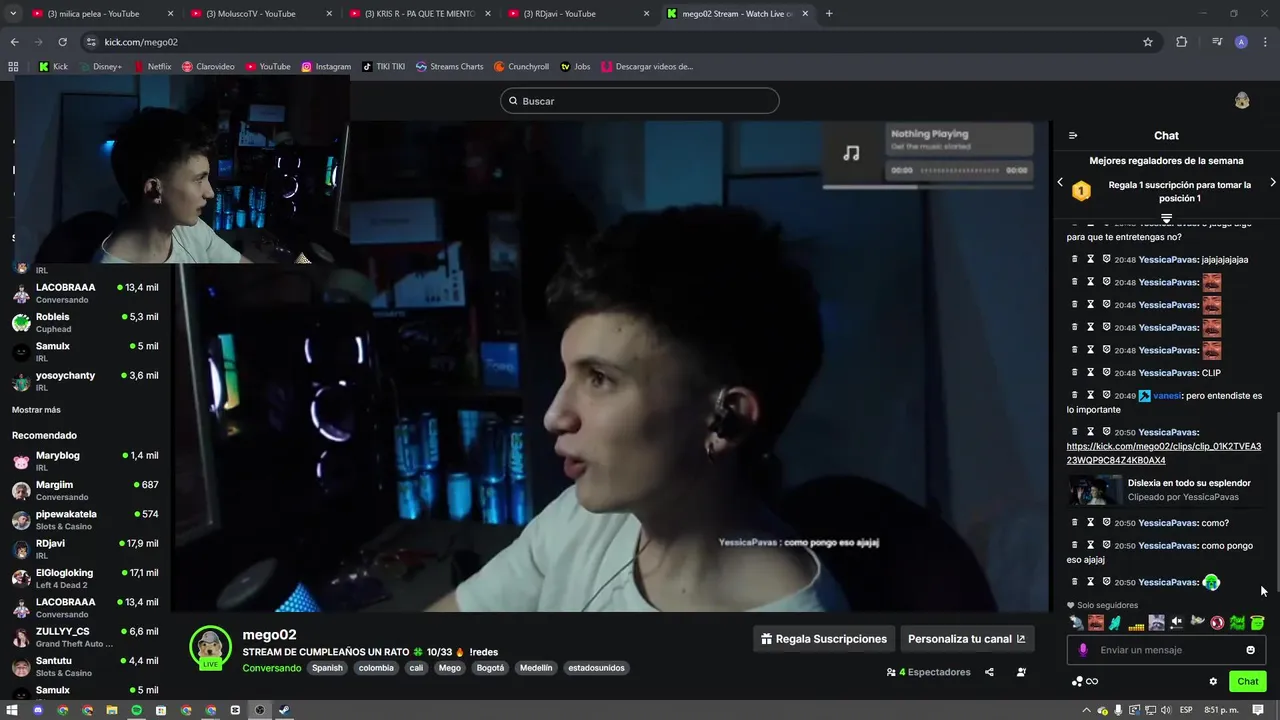This screenshot has width=1280, height=720.
Task: Open Streams Charts bookmark
Action: click(x=449, y=66)
